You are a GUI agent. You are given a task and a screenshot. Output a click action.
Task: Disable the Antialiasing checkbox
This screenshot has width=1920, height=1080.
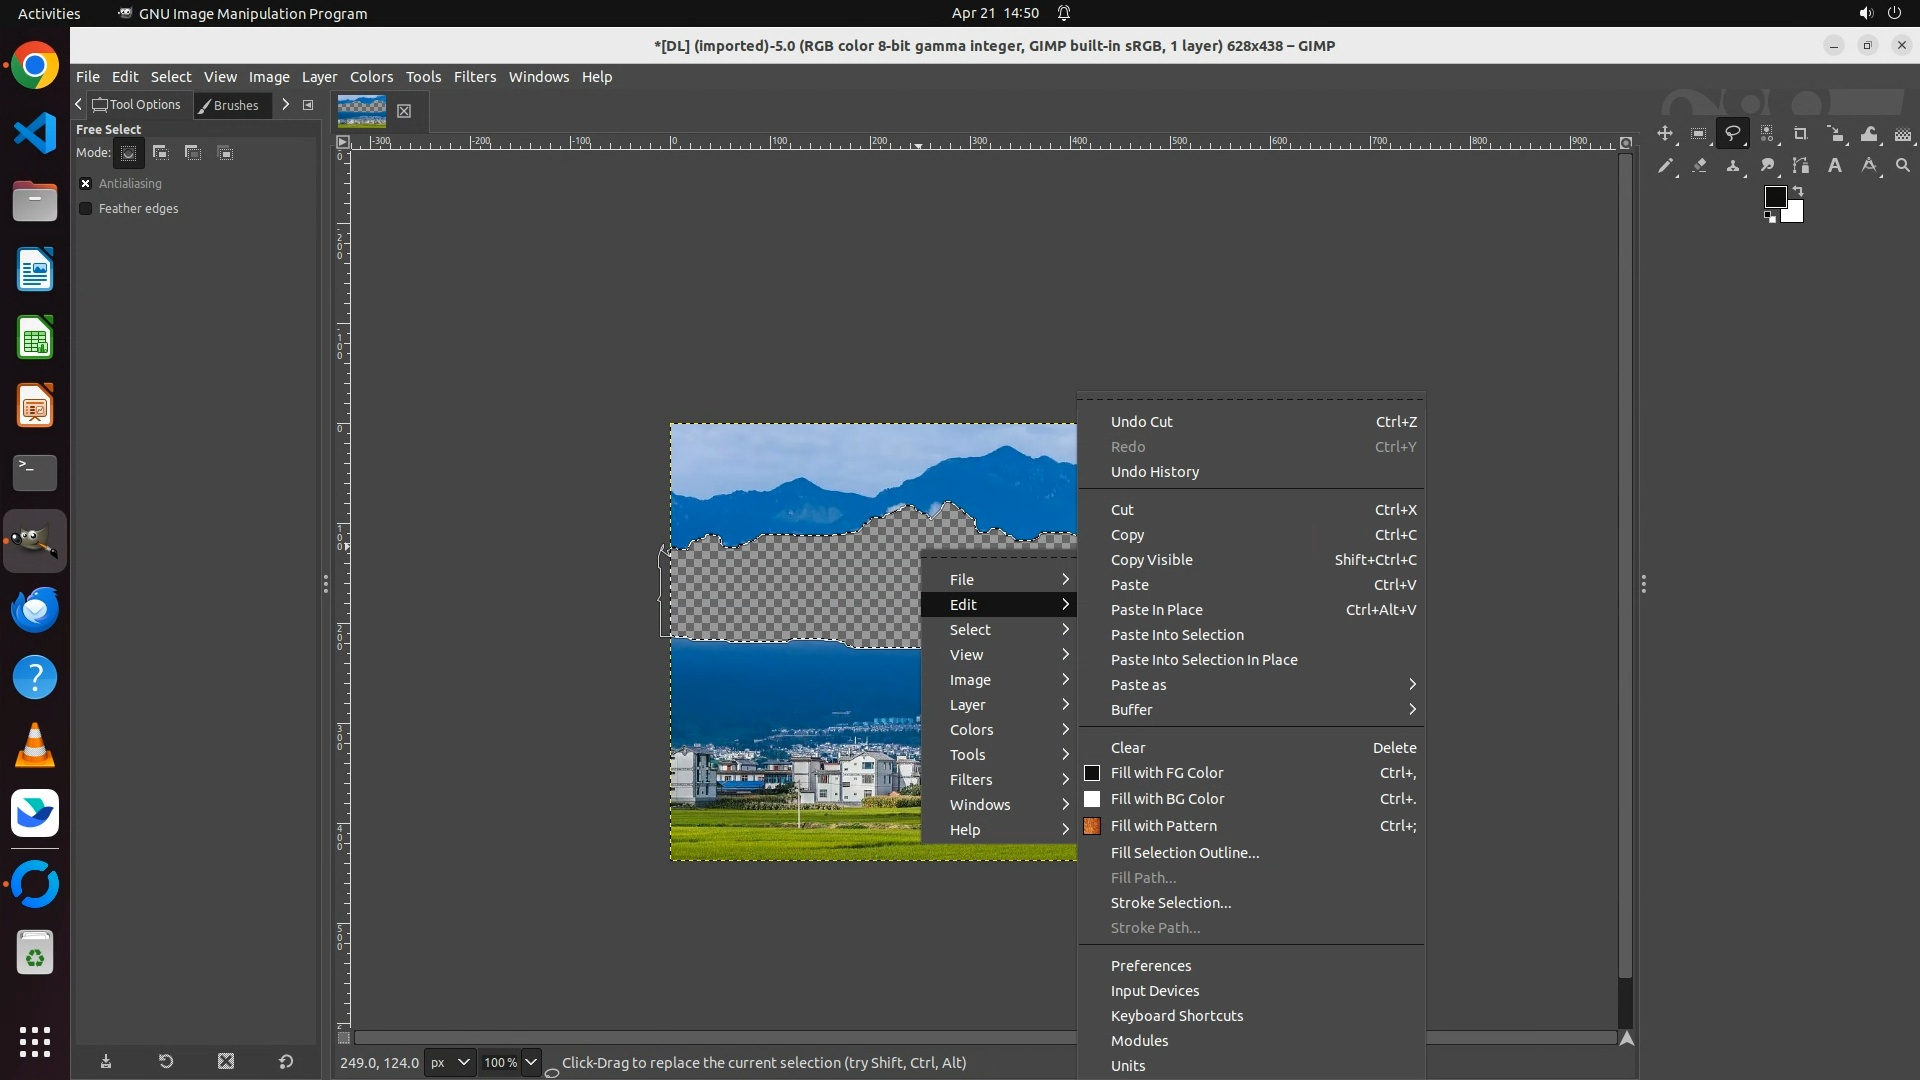coord(86,184)
